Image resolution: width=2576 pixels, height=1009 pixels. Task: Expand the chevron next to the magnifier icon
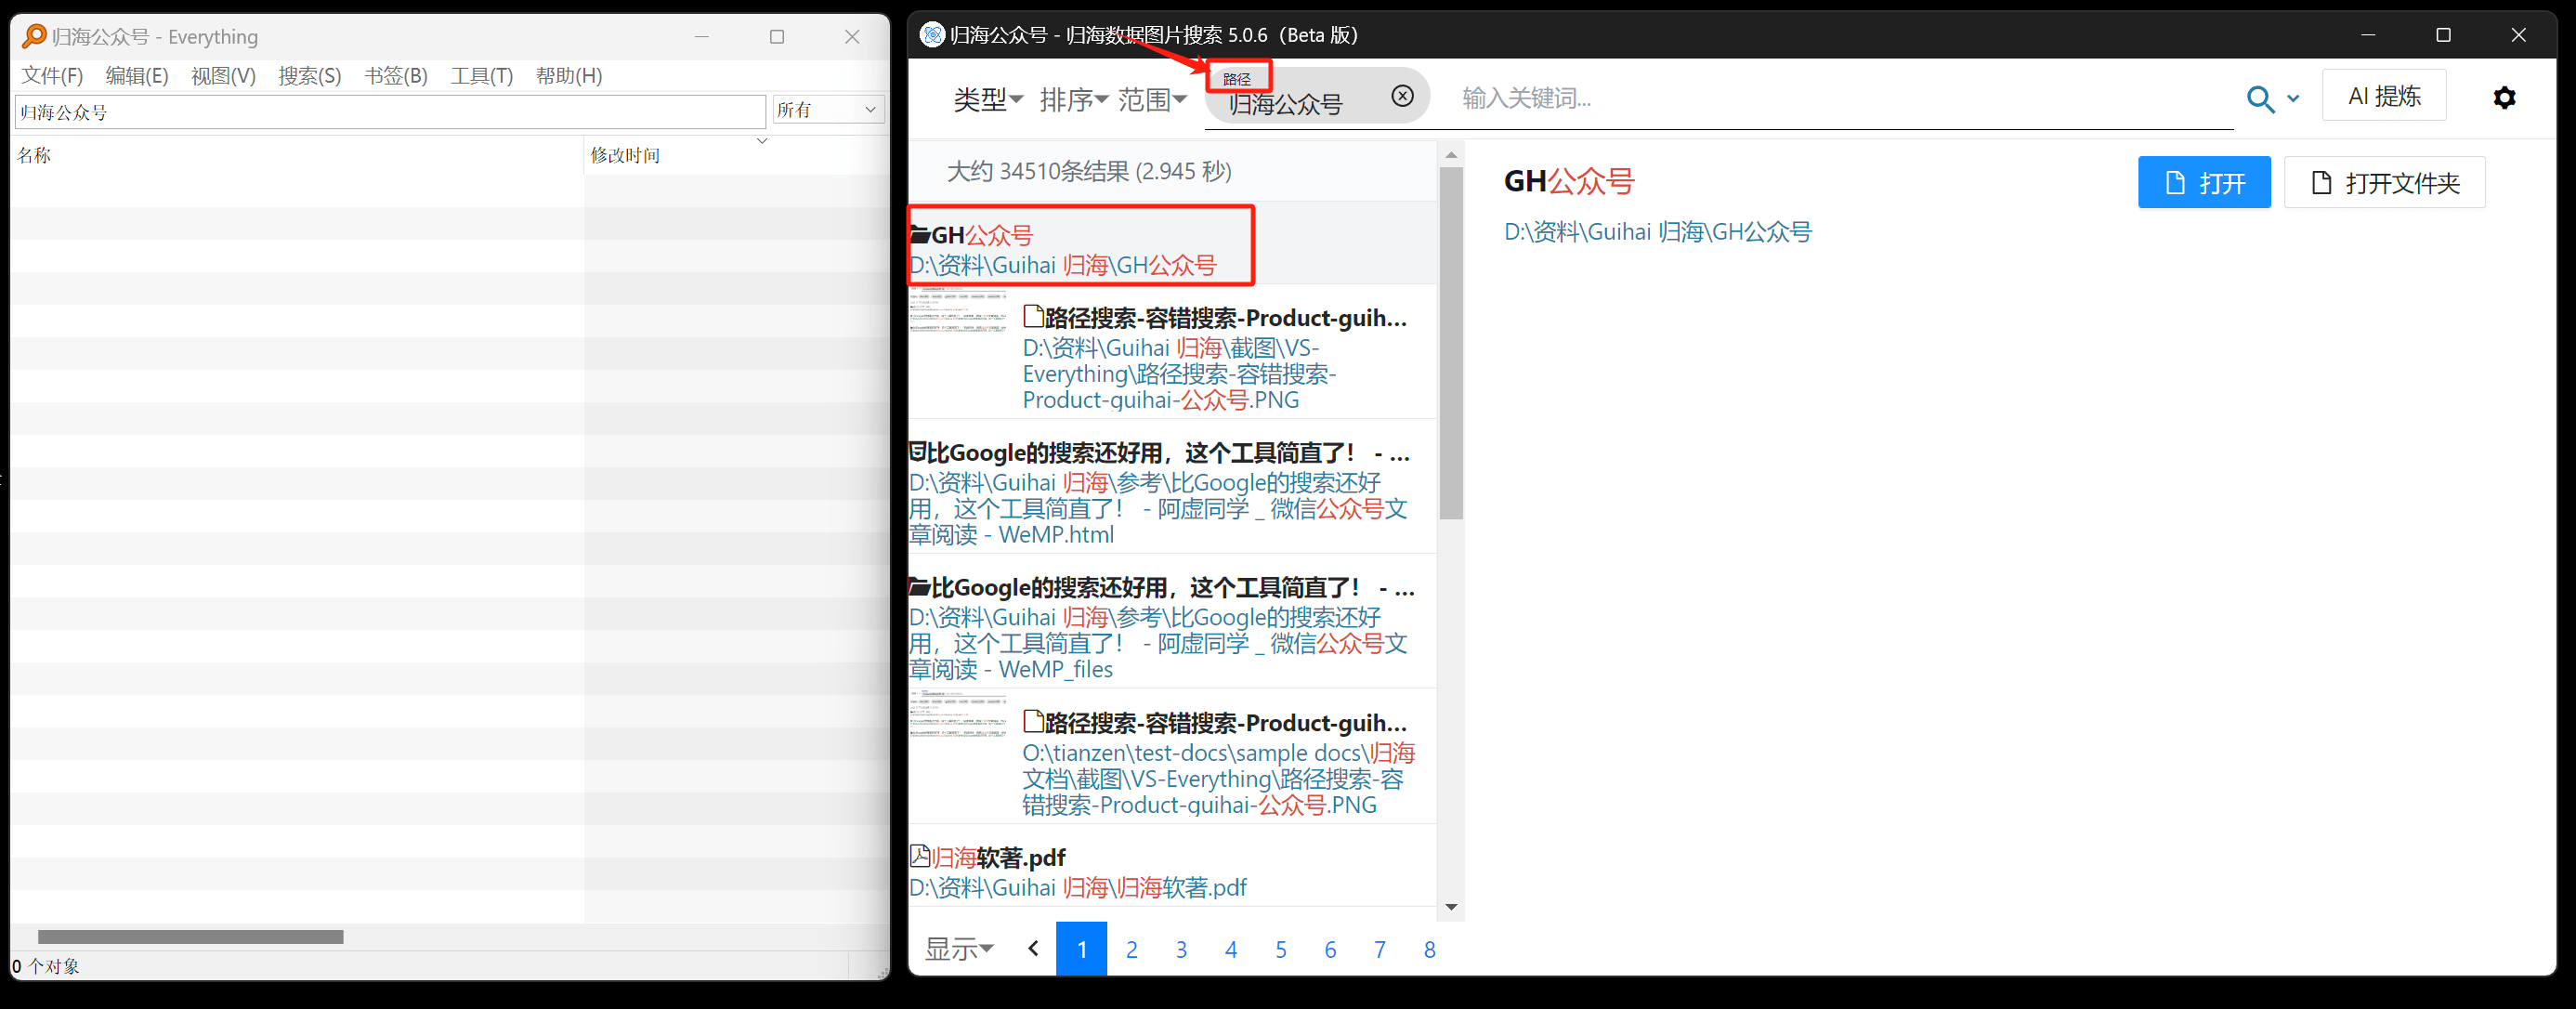2292,99
